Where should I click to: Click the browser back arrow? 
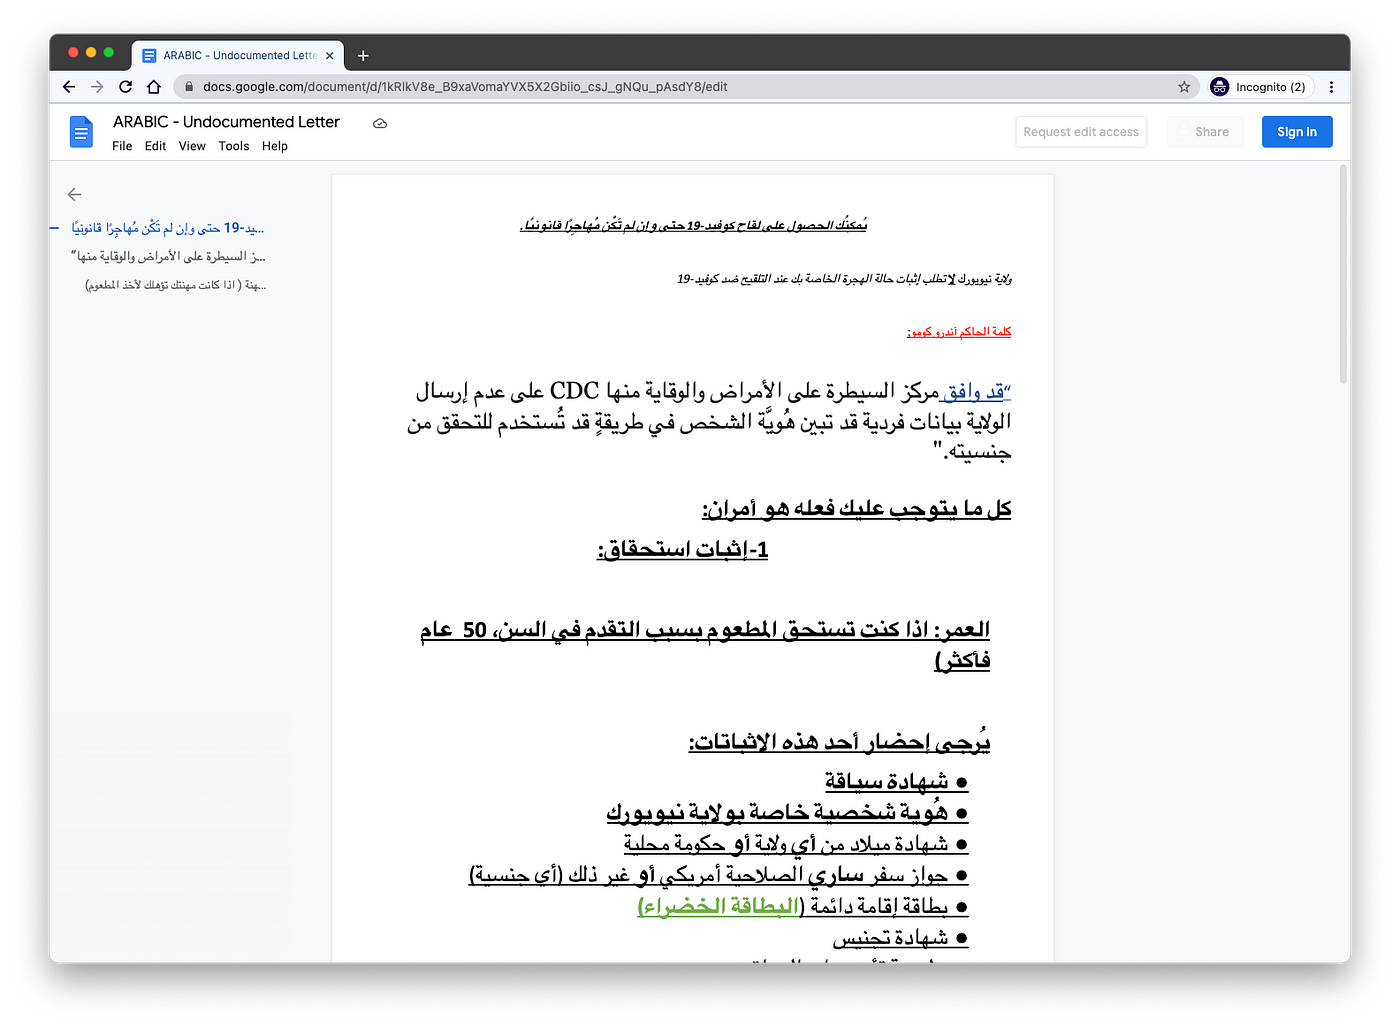pyautogui.click(x=69, y=87)
